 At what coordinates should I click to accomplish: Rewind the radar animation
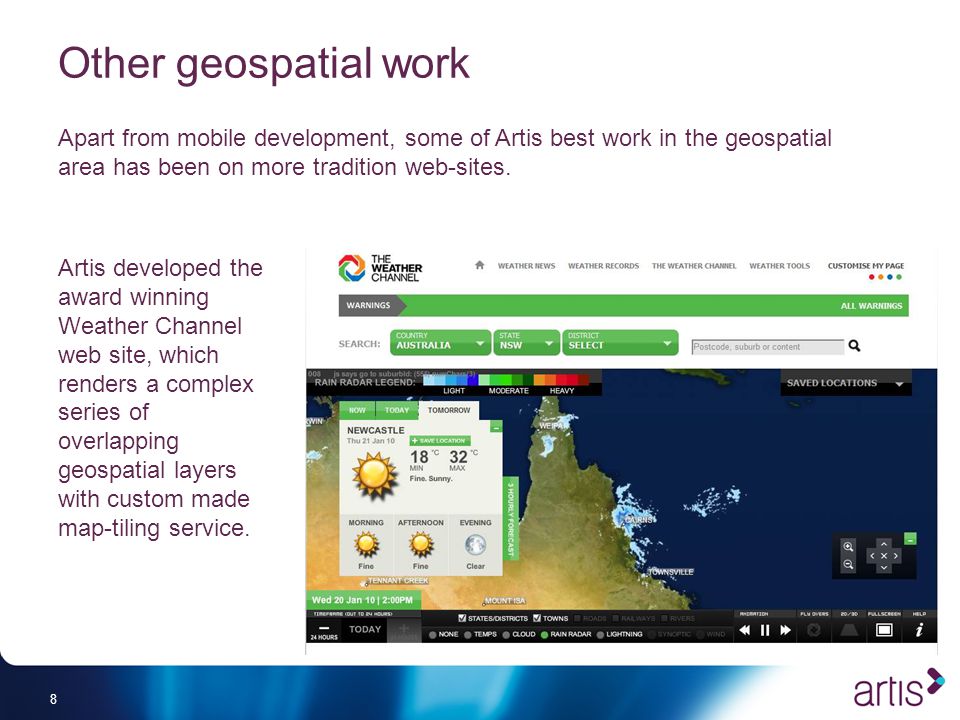coord(744,630)
